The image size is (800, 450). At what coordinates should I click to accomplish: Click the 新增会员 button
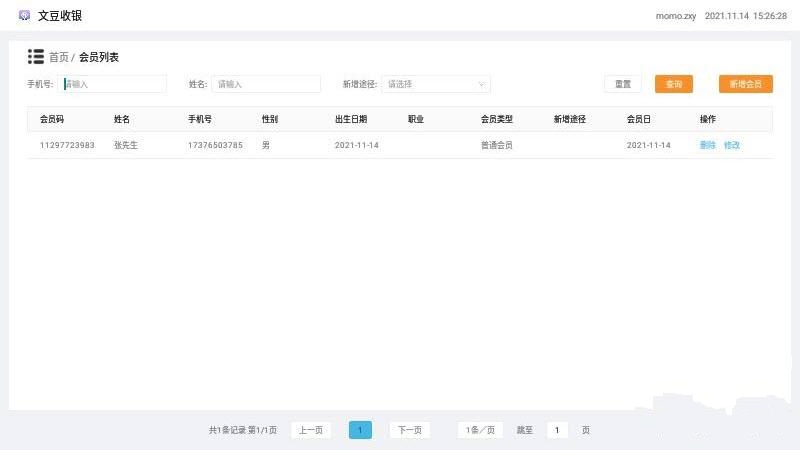tap(745, 84)
